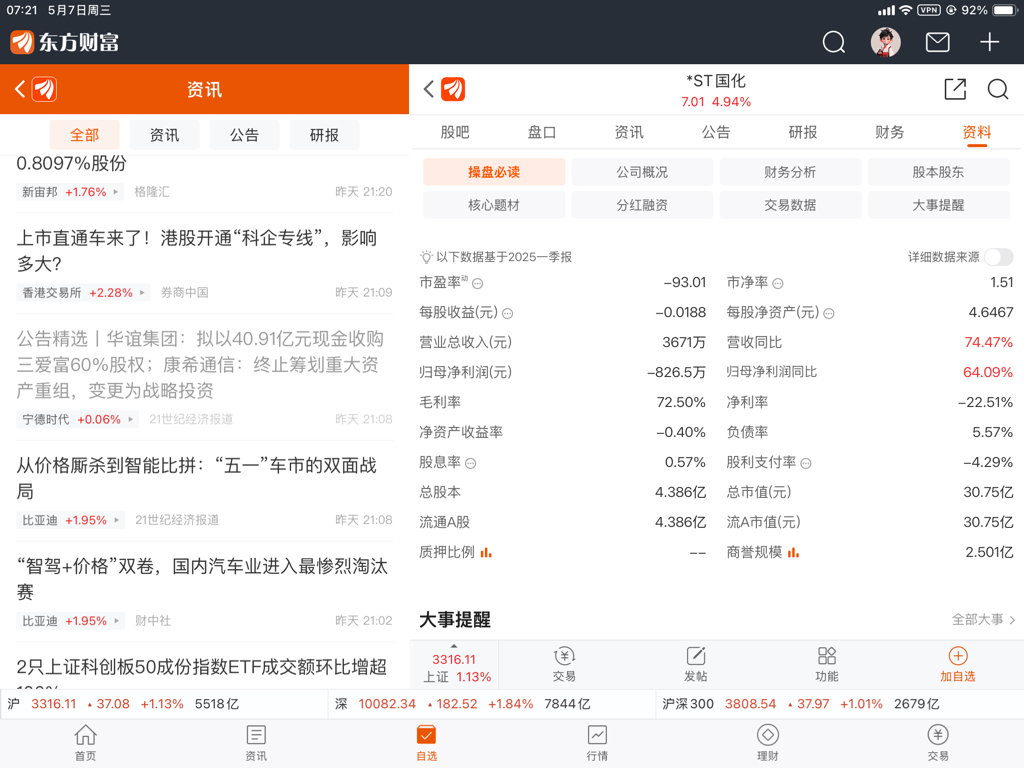This screenshot has width=1024, height=768.
Task: Select the 交易数据 section button
Action: (x=790, y=205)
